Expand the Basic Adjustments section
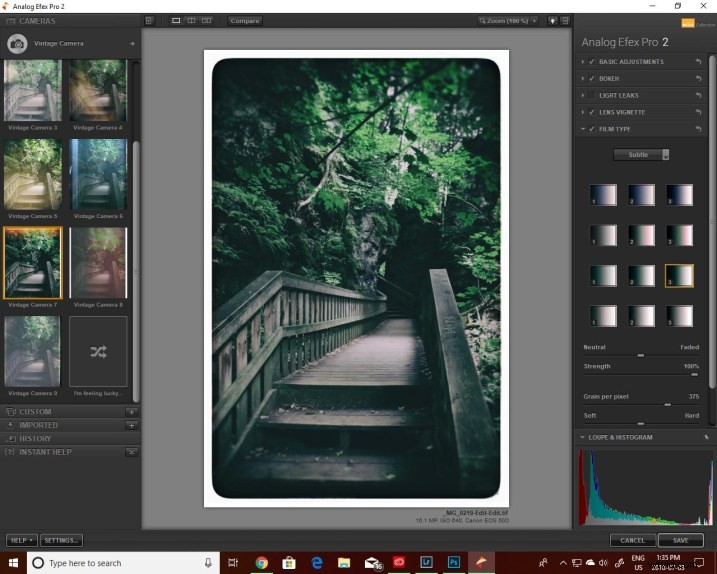The width and height of the screenshot is (717, 574). point(583,61)
